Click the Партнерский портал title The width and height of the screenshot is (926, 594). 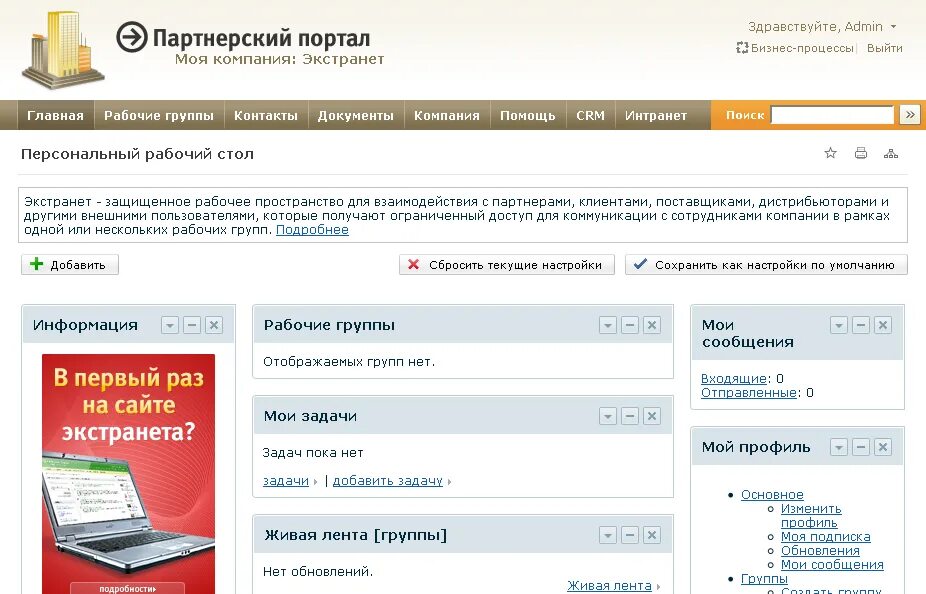tap(262, 38)
